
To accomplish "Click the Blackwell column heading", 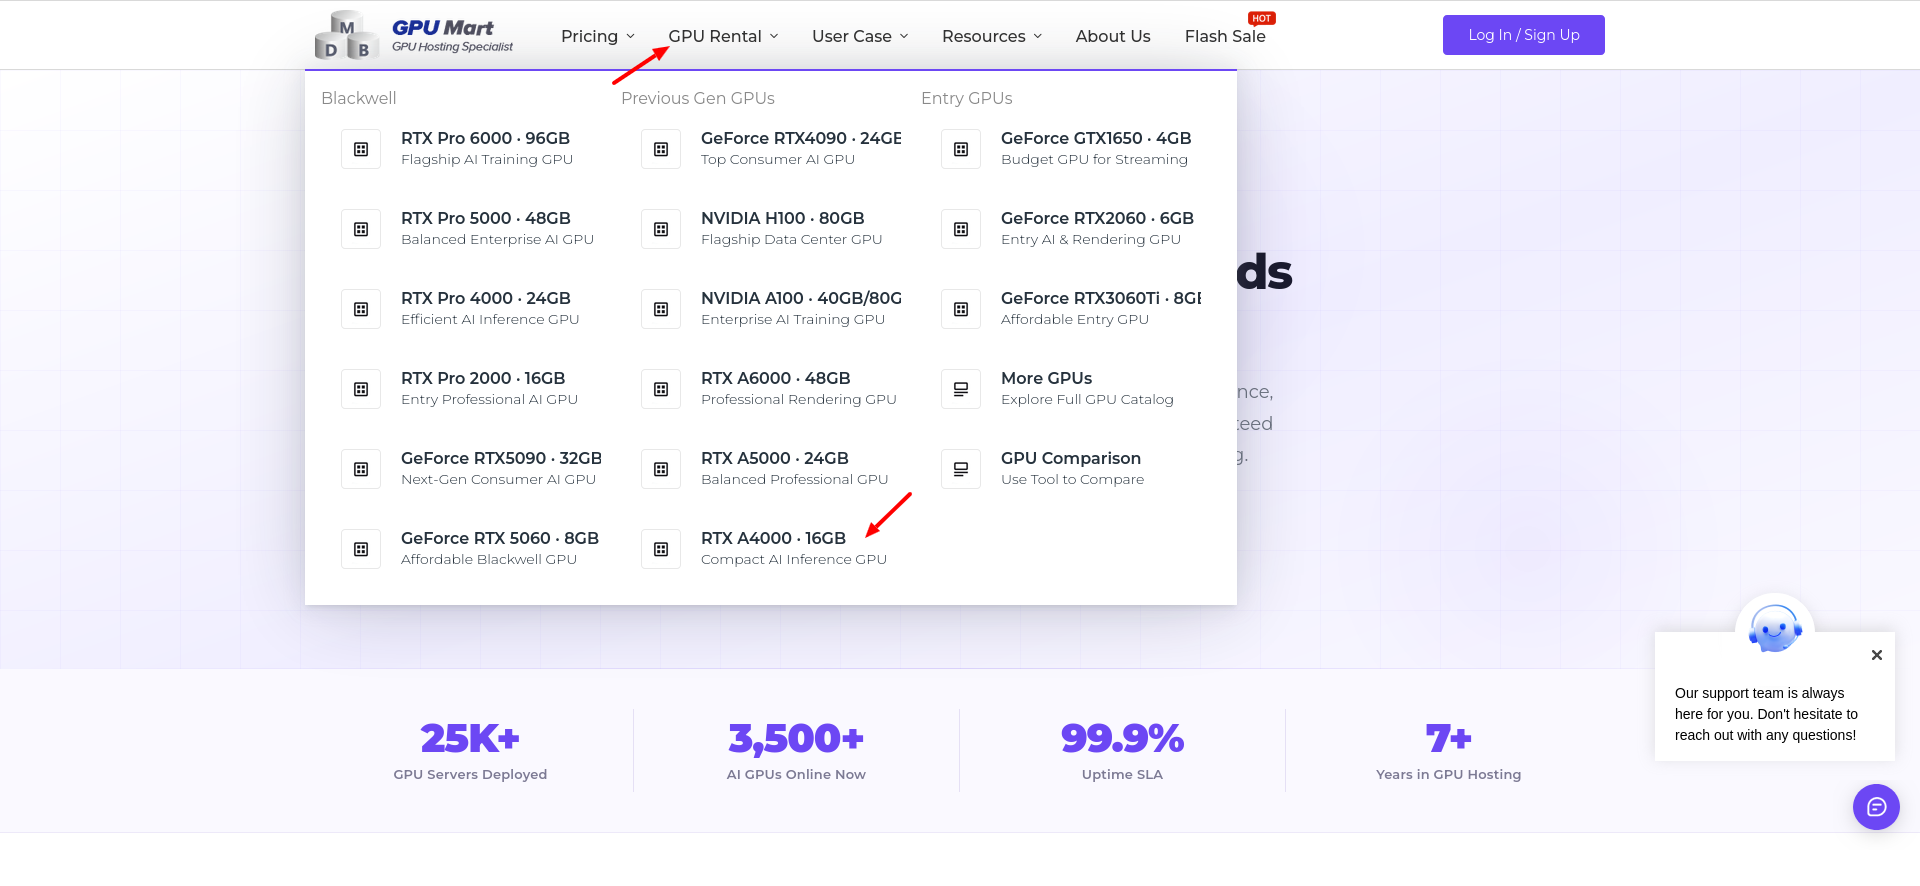I will [359, 98].
